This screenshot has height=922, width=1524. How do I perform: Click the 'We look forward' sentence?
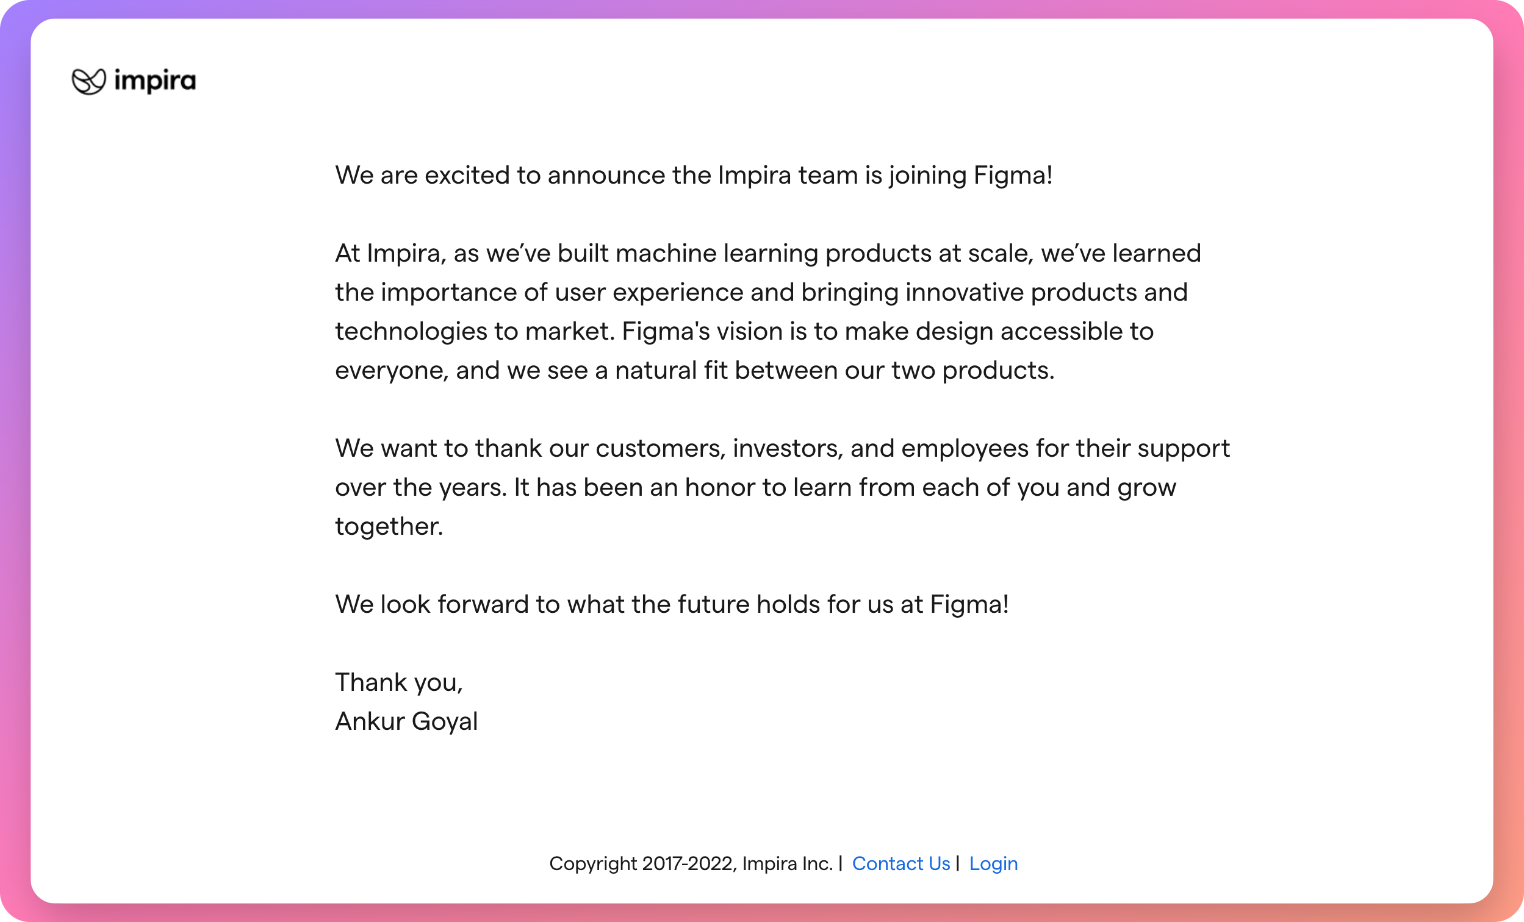pos(672,605)
